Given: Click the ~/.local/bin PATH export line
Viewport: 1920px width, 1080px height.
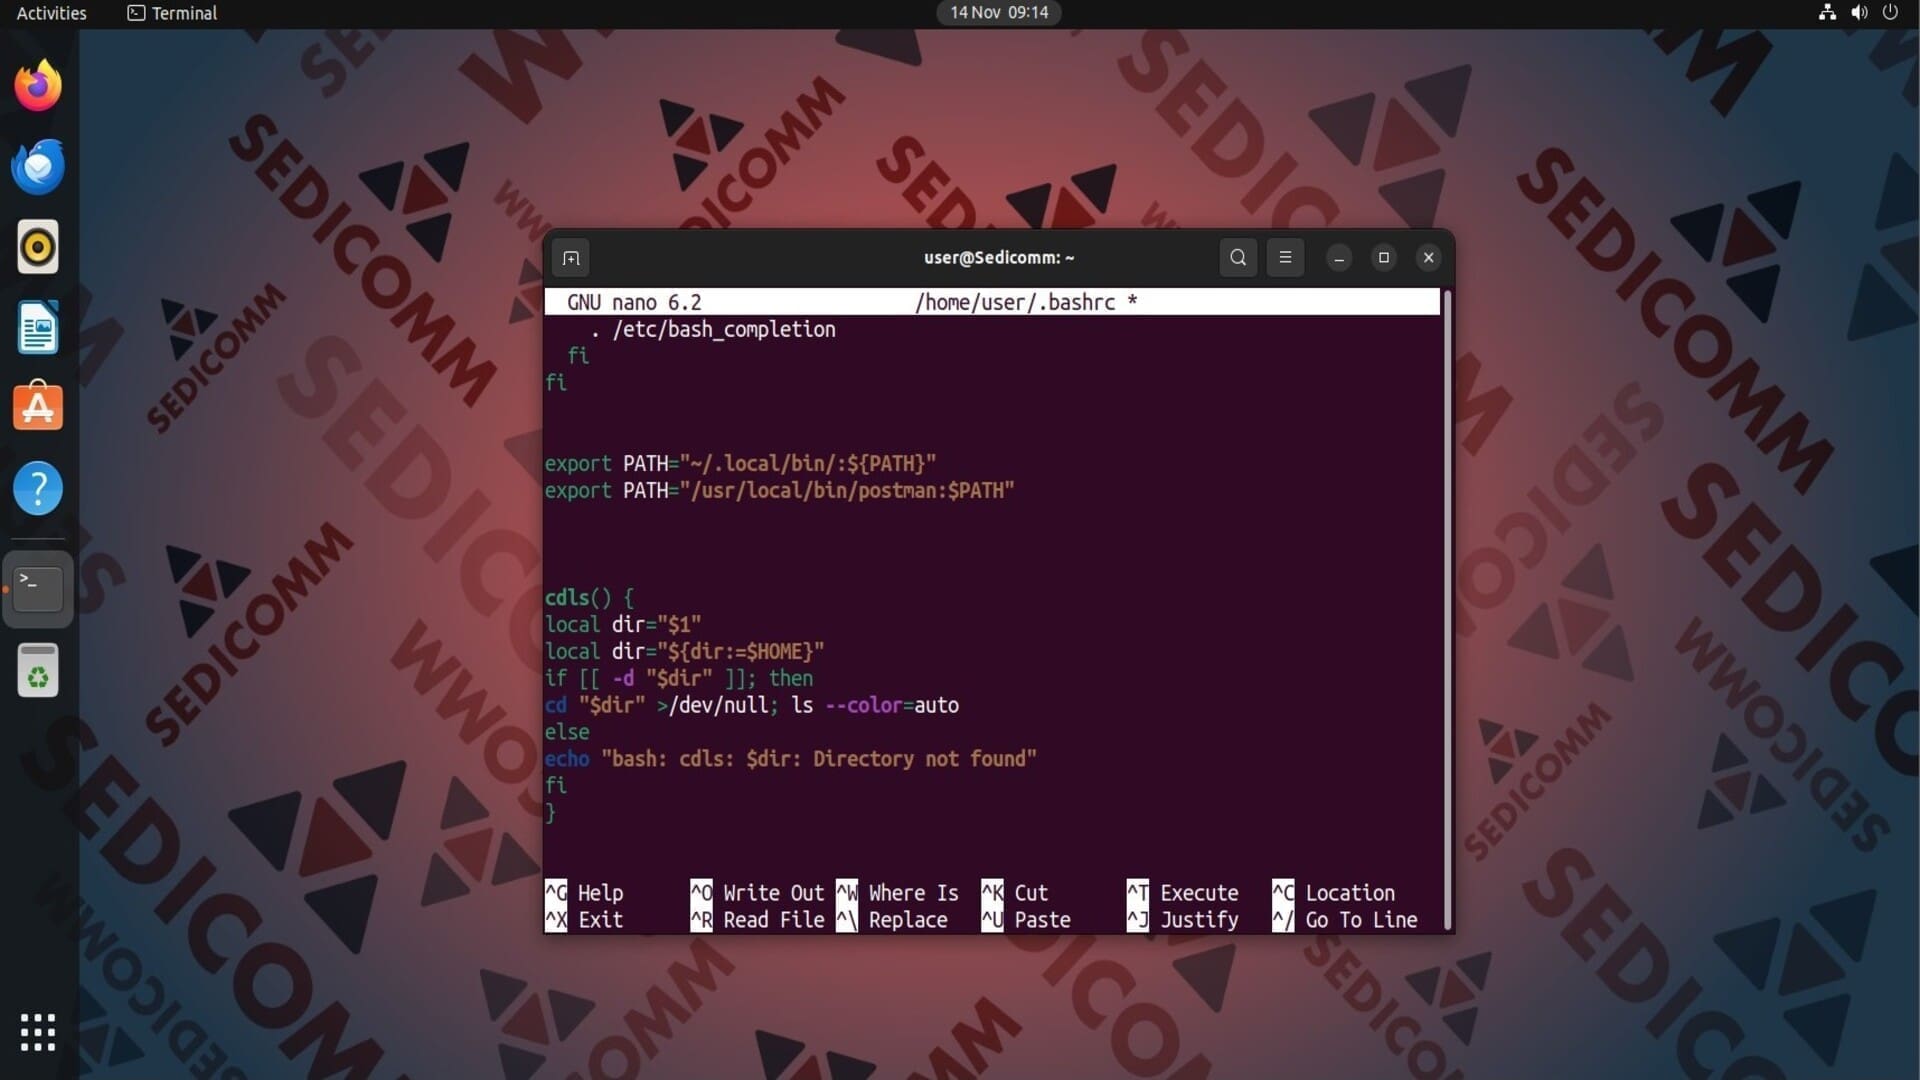Looking at the screenshot, I should pyautogui.click(x=740, y=464).
